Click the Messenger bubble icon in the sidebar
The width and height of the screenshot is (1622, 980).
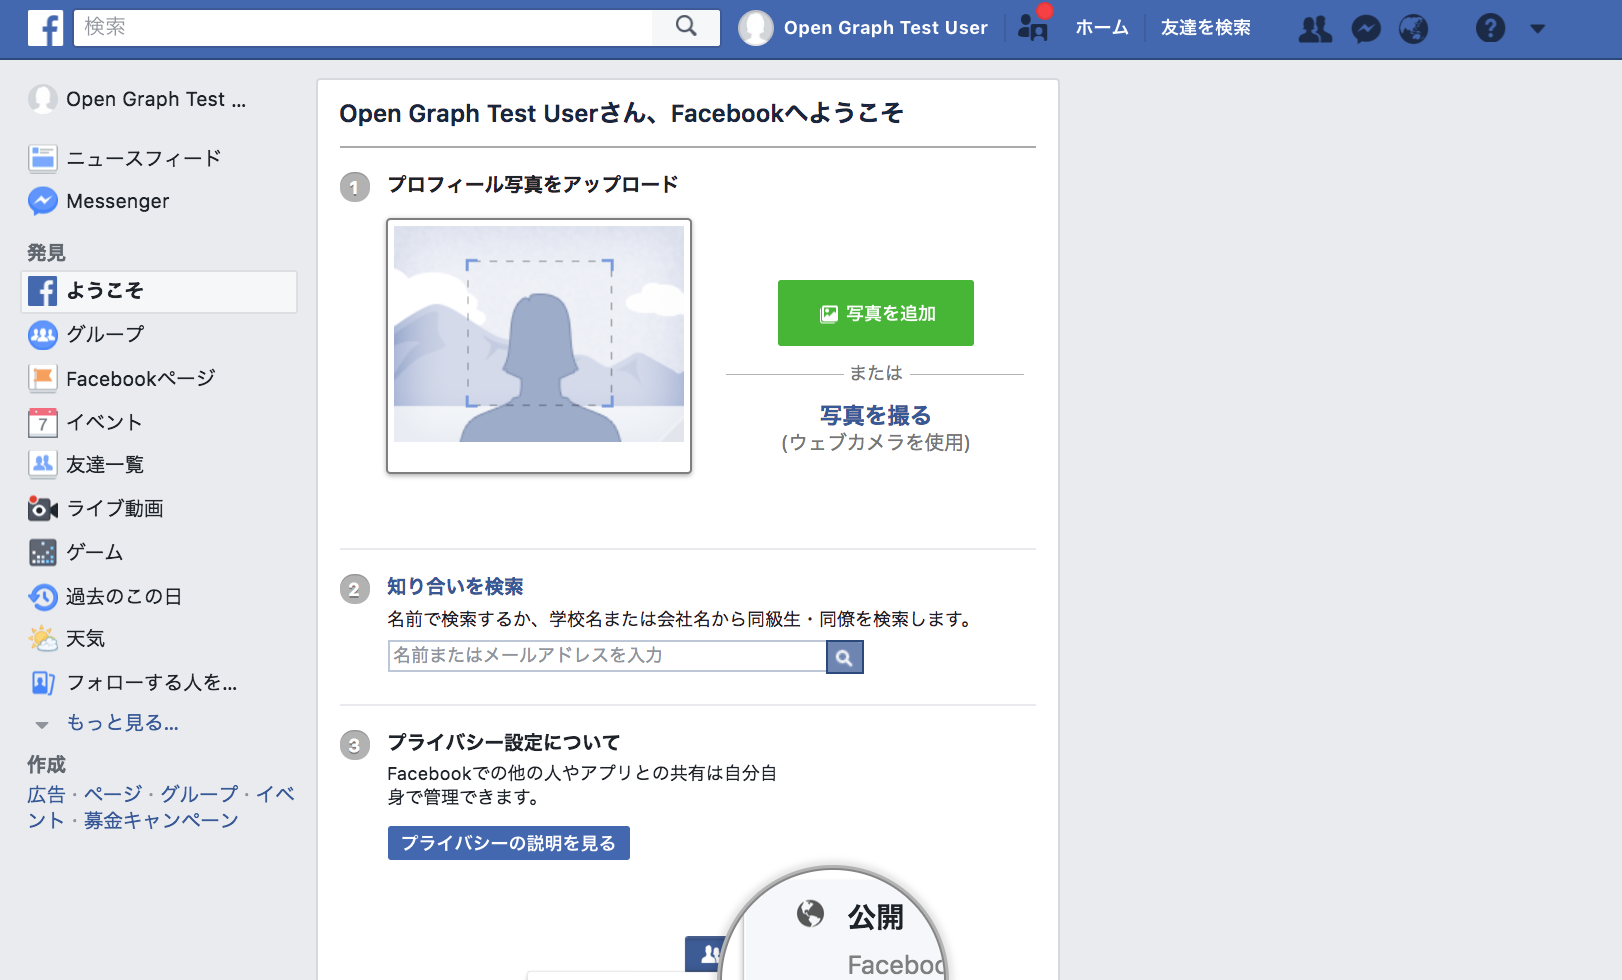pos(43,201)
